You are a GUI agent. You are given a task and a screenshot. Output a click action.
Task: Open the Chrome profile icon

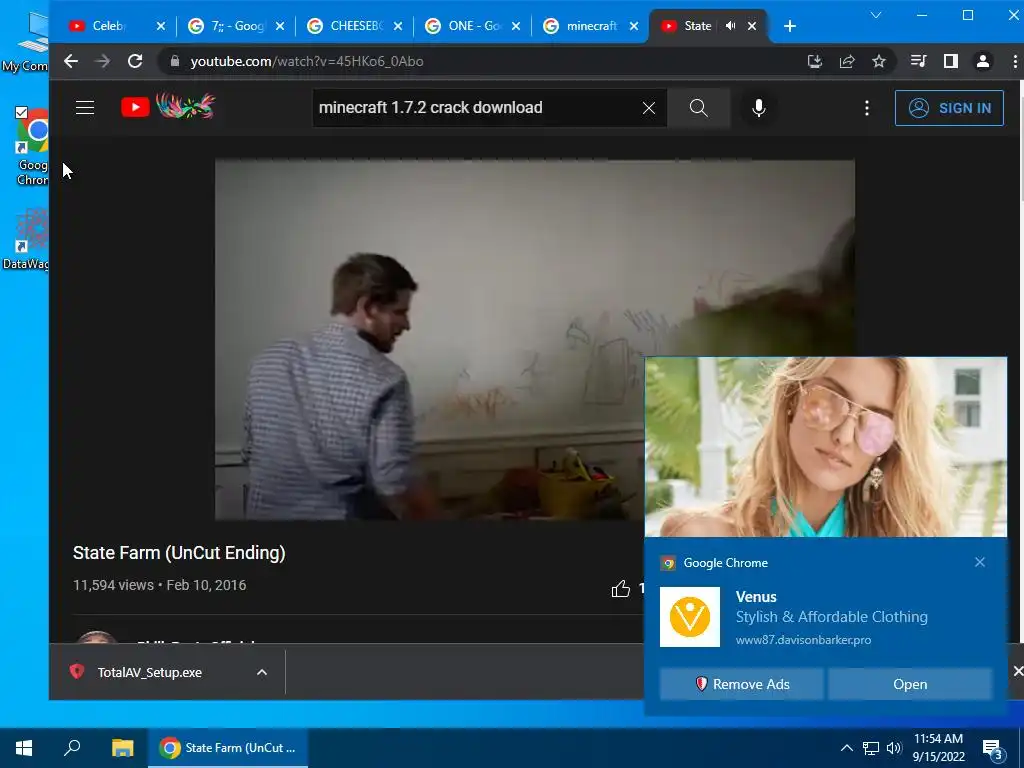tap(983, 61)
